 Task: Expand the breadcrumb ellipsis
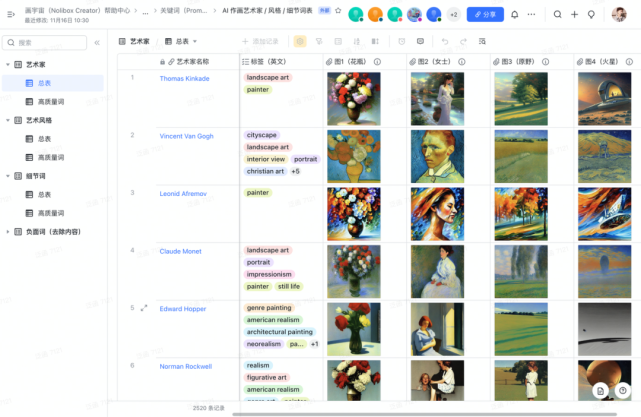145,11
